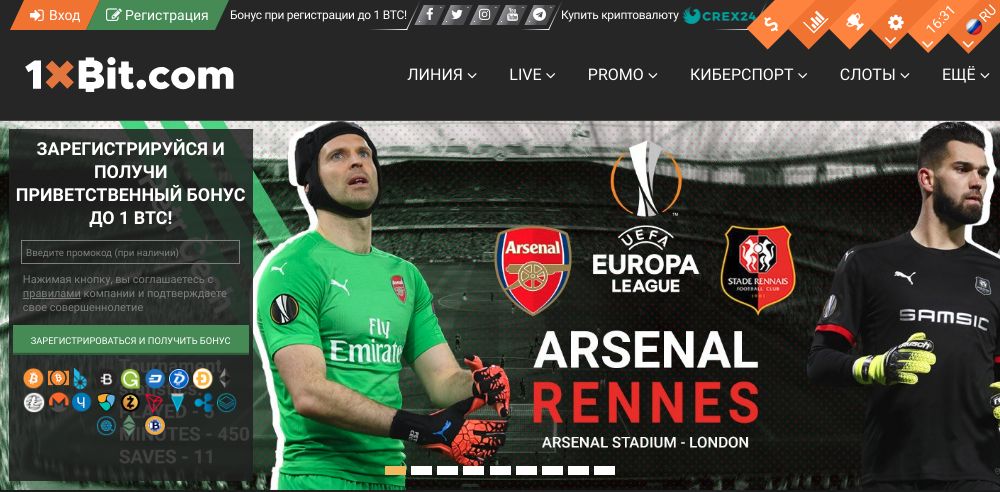This screenshot has height=492, width=1000.
Task: Open the Facebook social icon
Action: pyautogui.click(x=429, y=15)
